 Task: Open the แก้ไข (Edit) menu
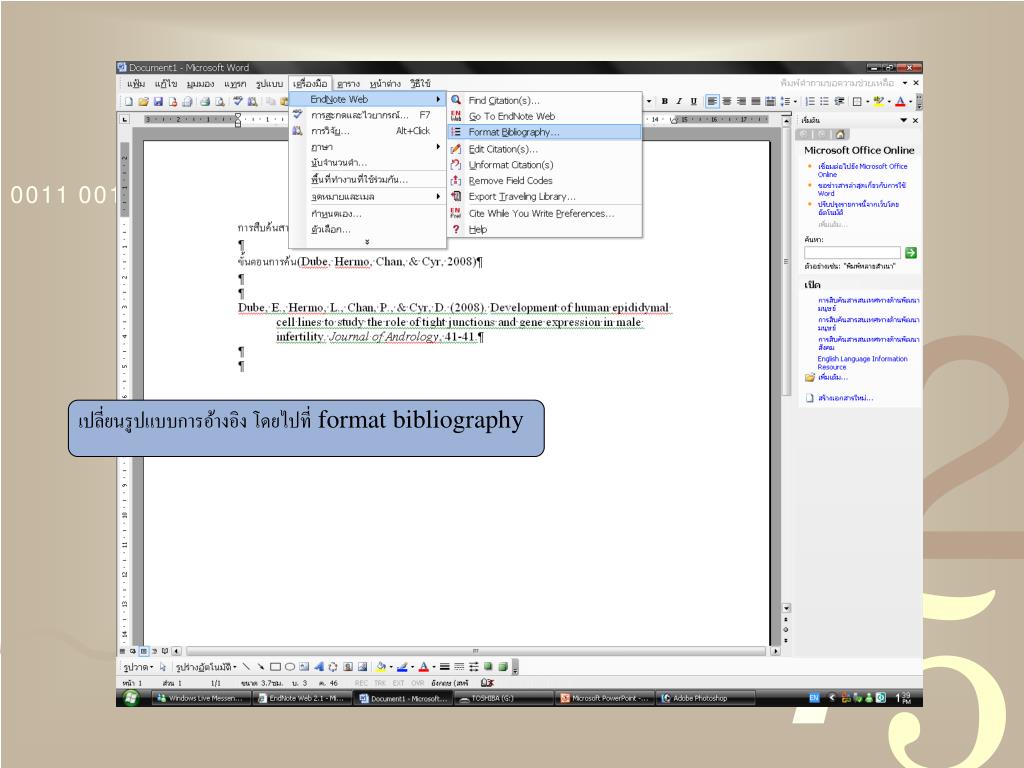pos(166,84)
